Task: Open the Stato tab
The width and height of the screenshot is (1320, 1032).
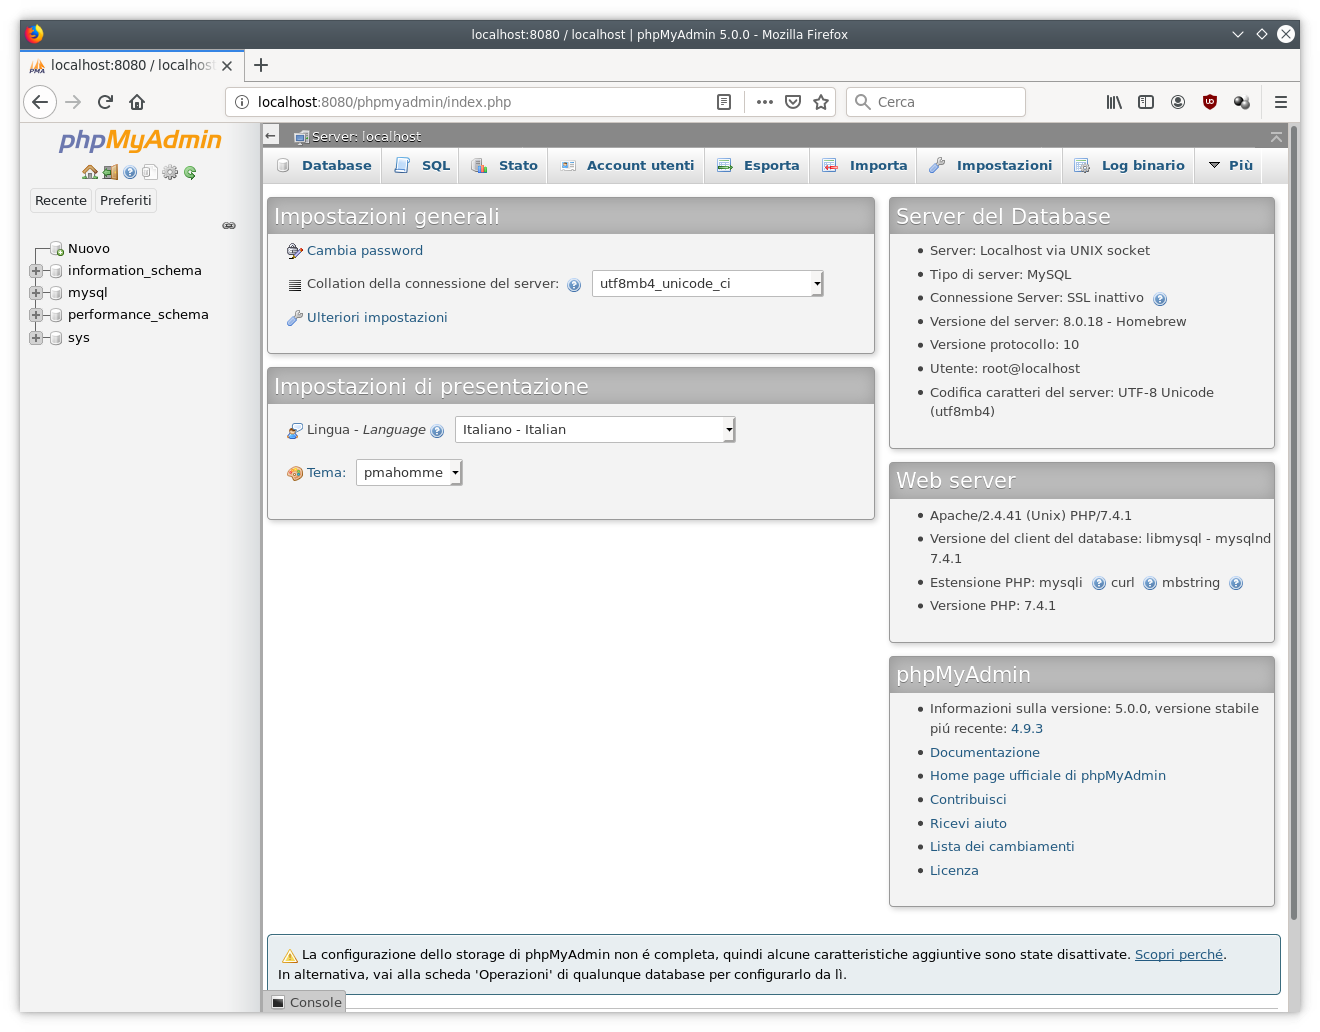Action: coord(504,166)
